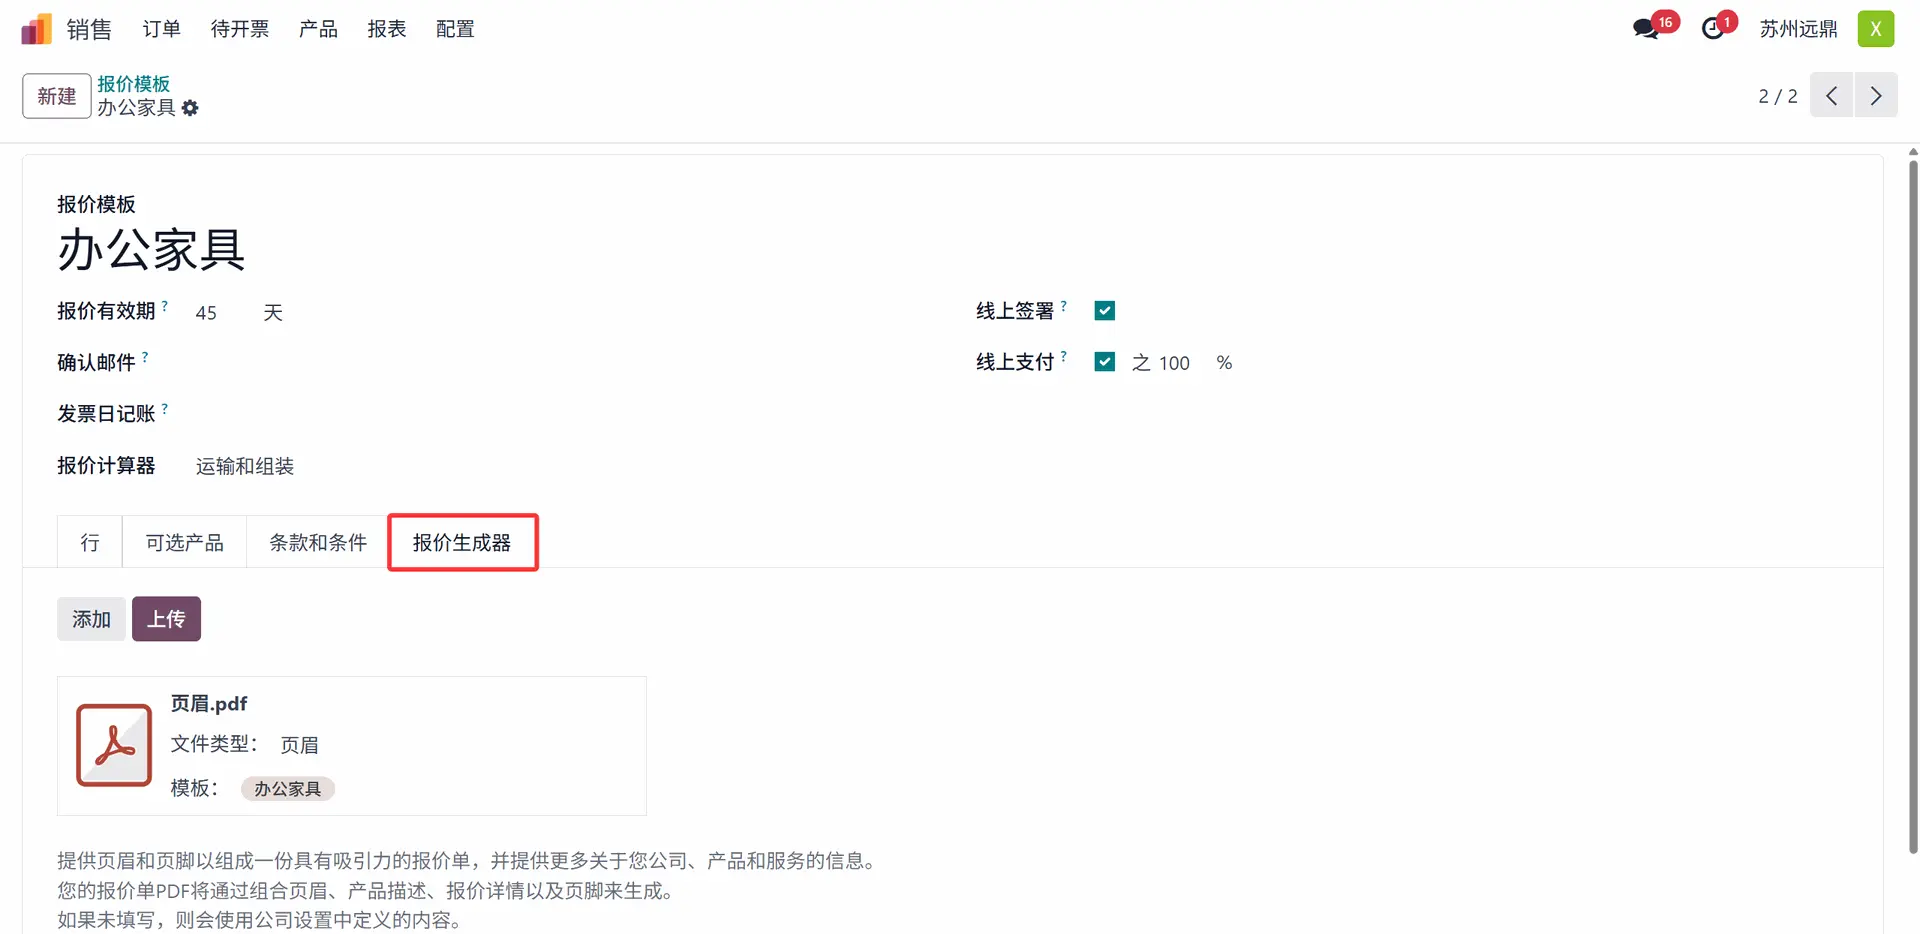Toggle the 线上支付 checkbox
Viewport: 1920px width, 934px height.
pyautogui.click(x=1104, y=362)
